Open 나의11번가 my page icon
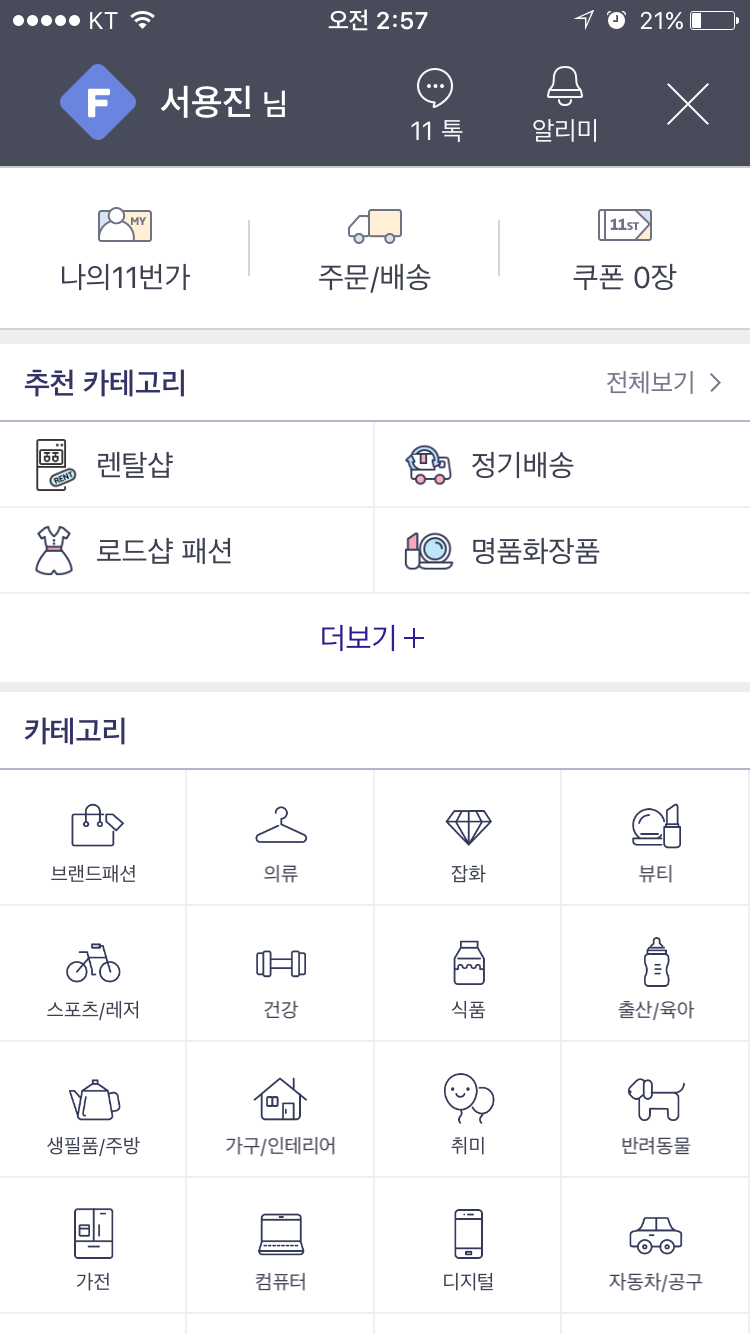This screenshot has height=1334, width=750. point(125,225)
